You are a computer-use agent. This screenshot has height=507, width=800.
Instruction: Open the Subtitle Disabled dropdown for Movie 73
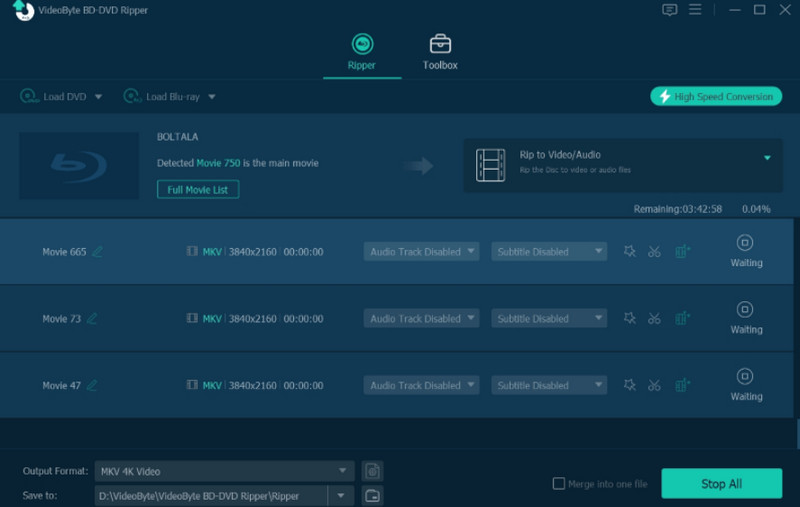point(549,319)
